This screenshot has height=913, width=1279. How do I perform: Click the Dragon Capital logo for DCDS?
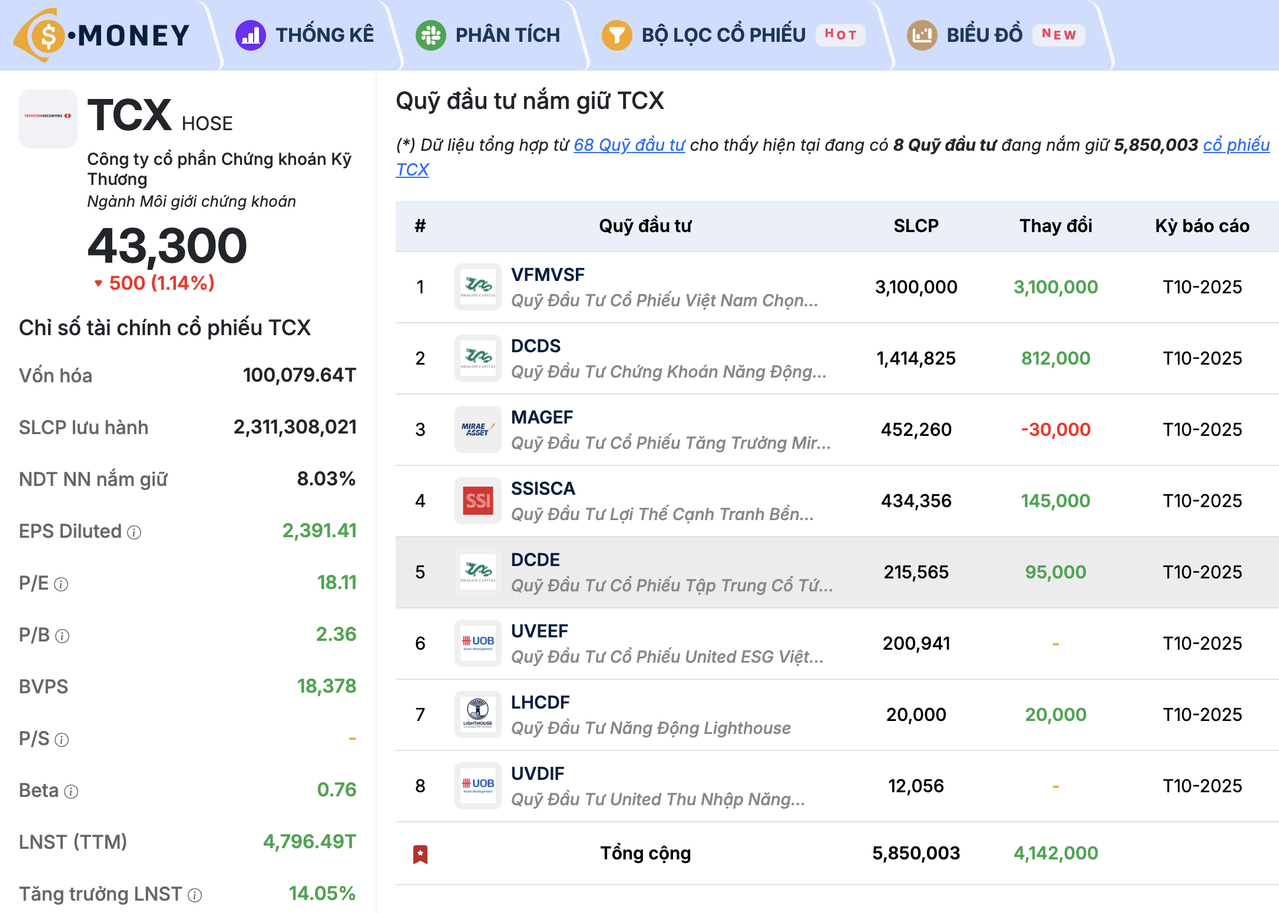coord(478,358)
